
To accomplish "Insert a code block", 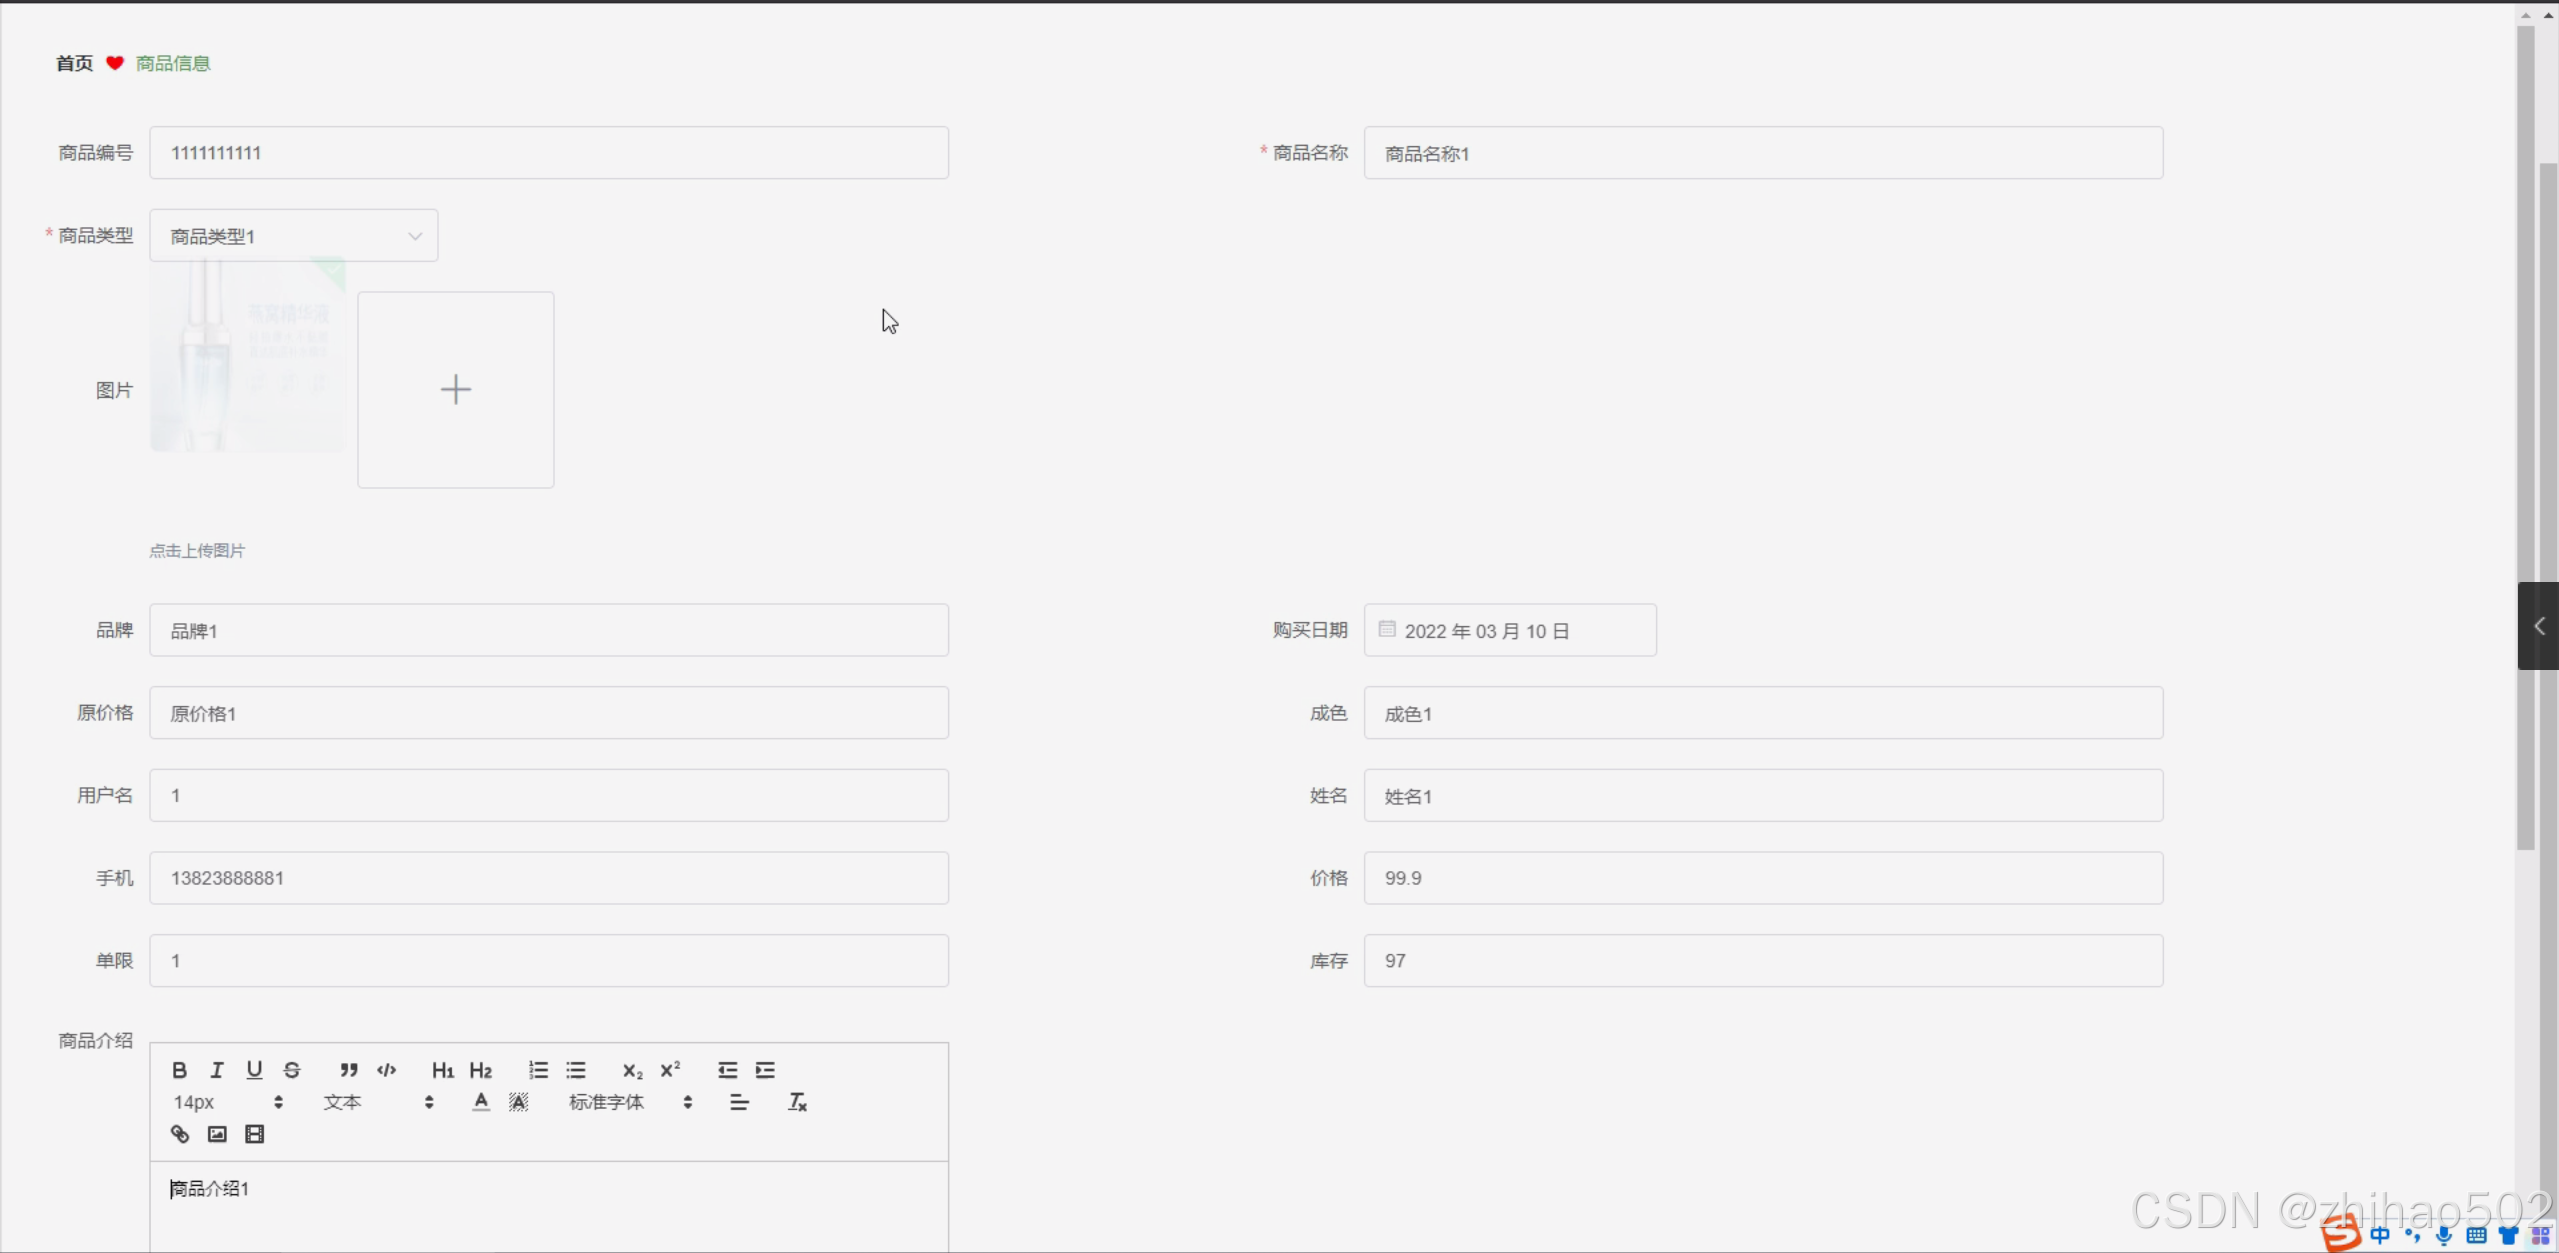I will [x=386, y=1070].
